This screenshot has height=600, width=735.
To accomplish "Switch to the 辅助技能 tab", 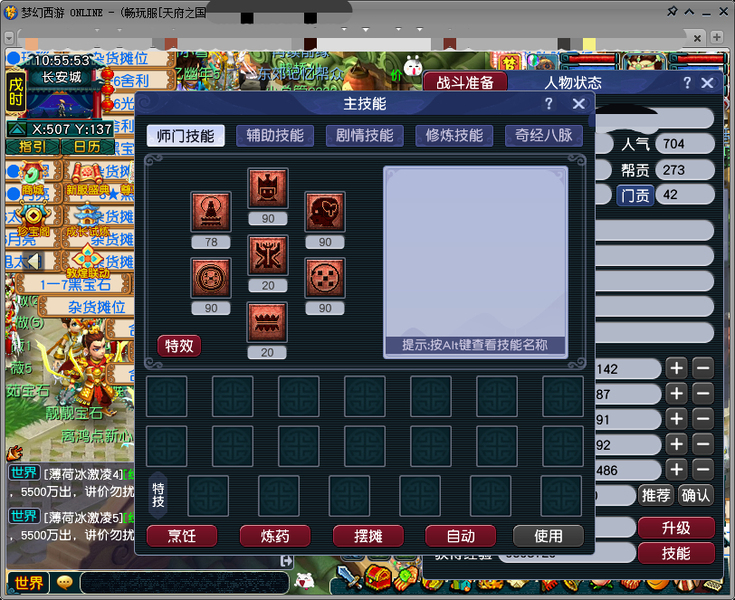I will (275, 136).
